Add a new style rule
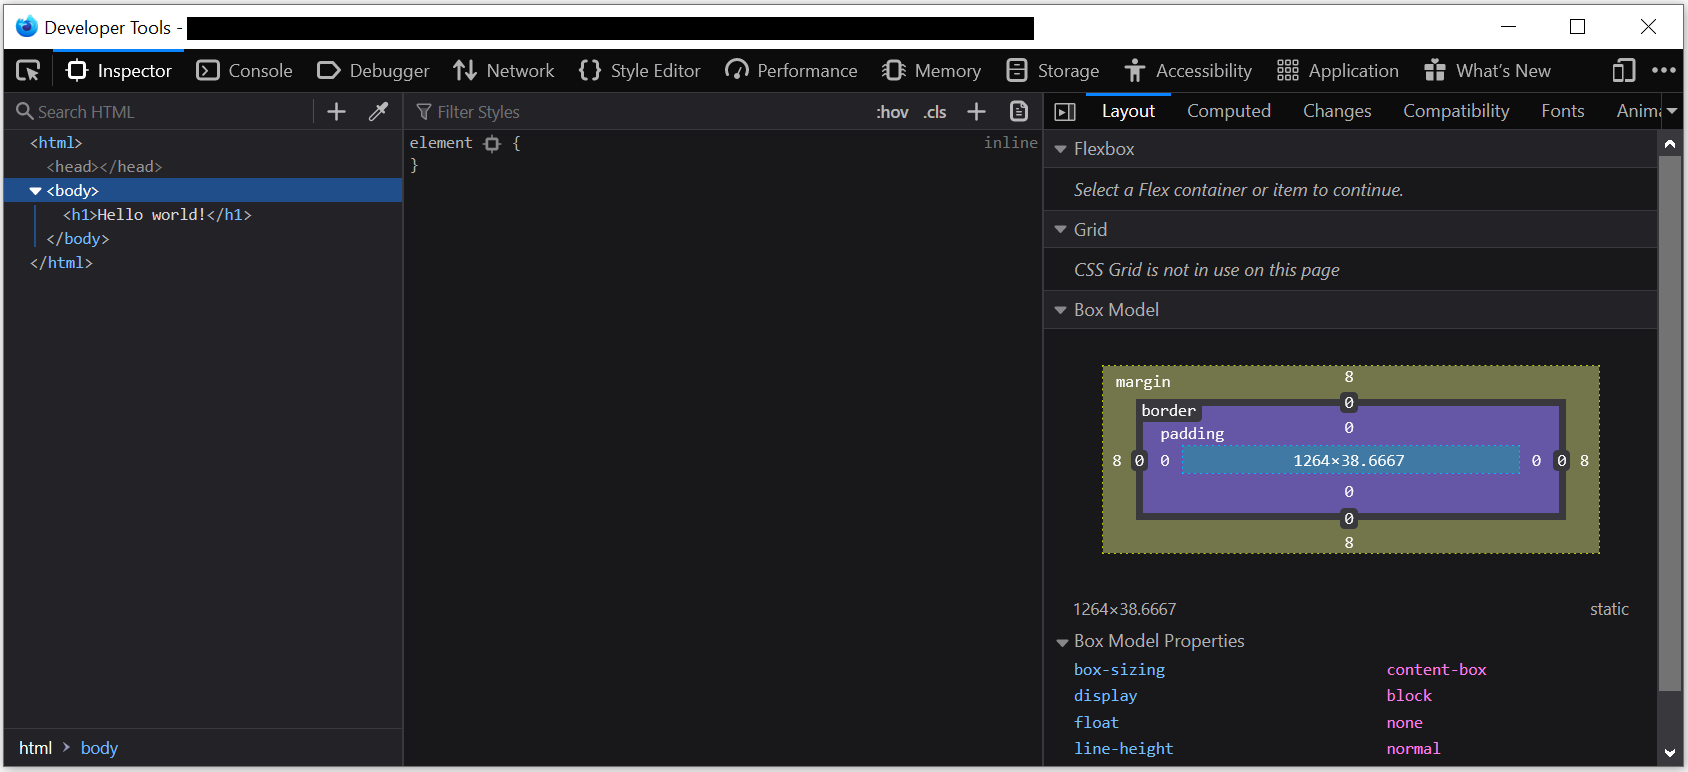 pos(976,112)
